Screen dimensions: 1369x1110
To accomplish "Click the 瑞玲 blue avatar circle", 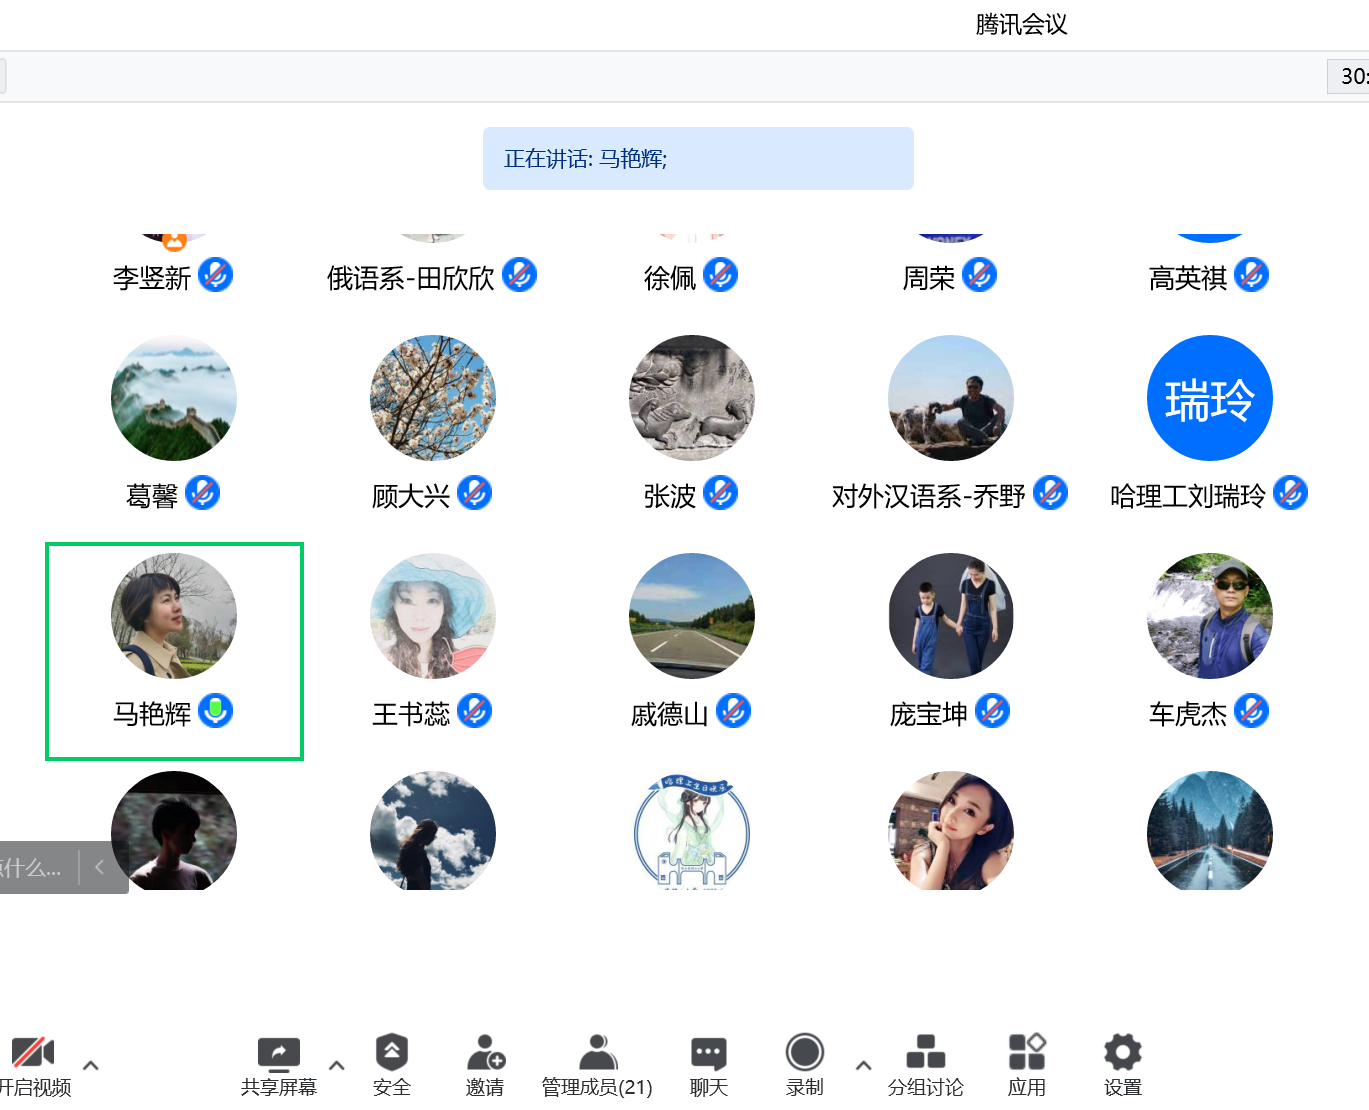I will tap(1209, 398).
